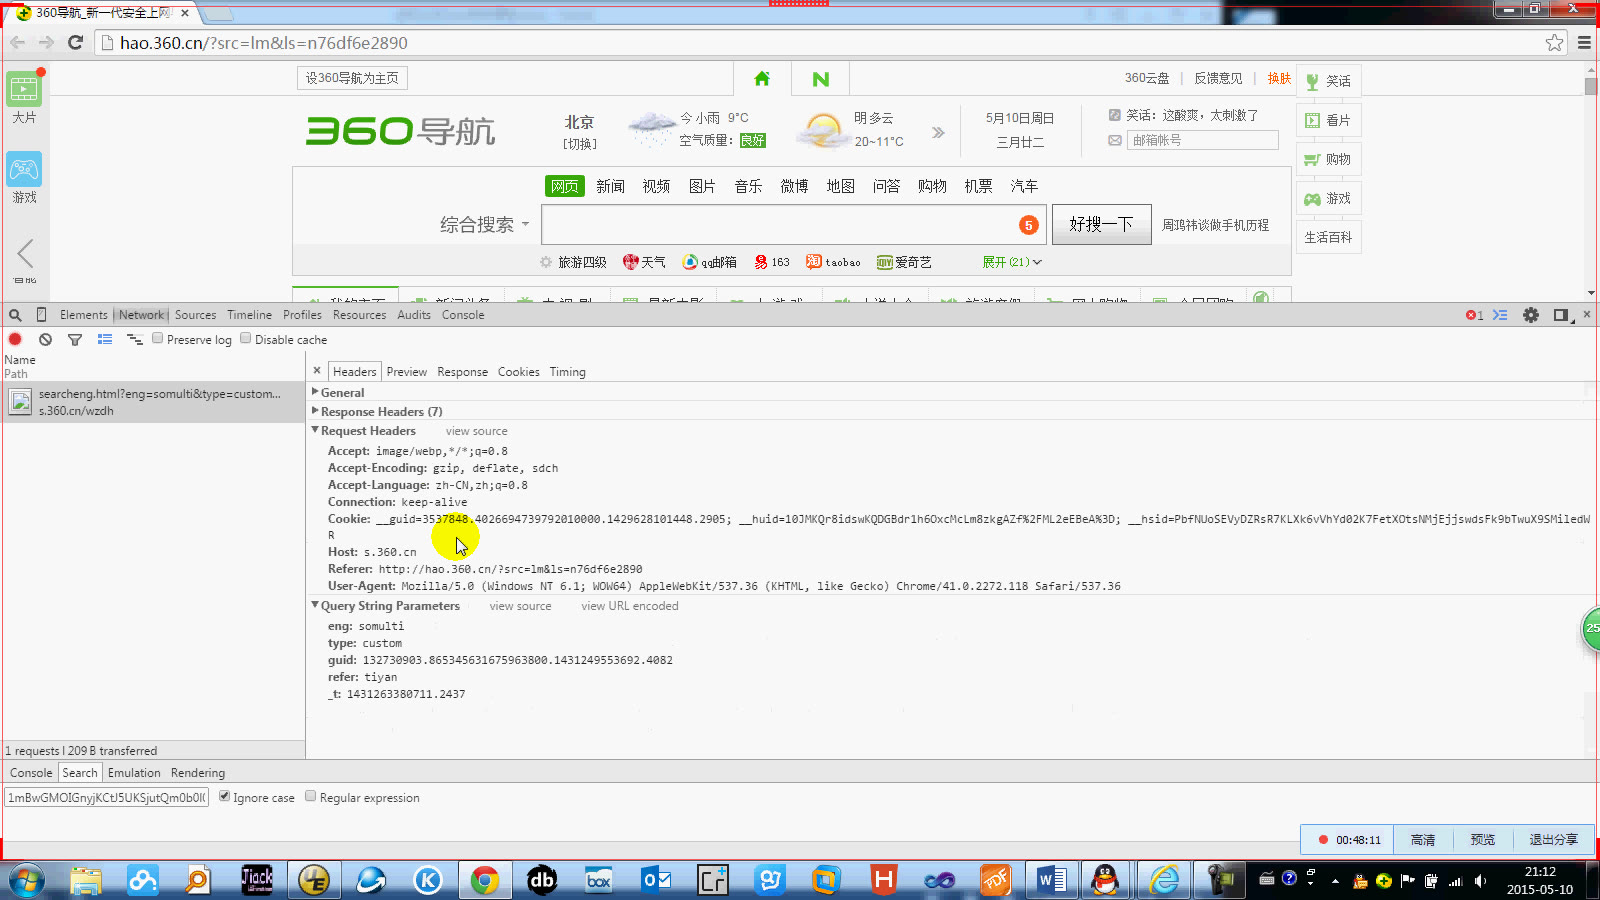Uncheck the Ignore case checkbox
Image resolution: width=1600 pixels, height=900 pixels.
pos(224,796)
